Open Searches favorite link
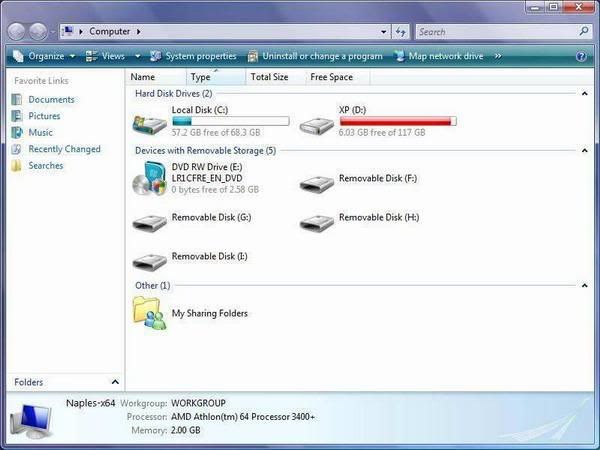This screenshot has width=600, height=450. click(x=46, y=166)
